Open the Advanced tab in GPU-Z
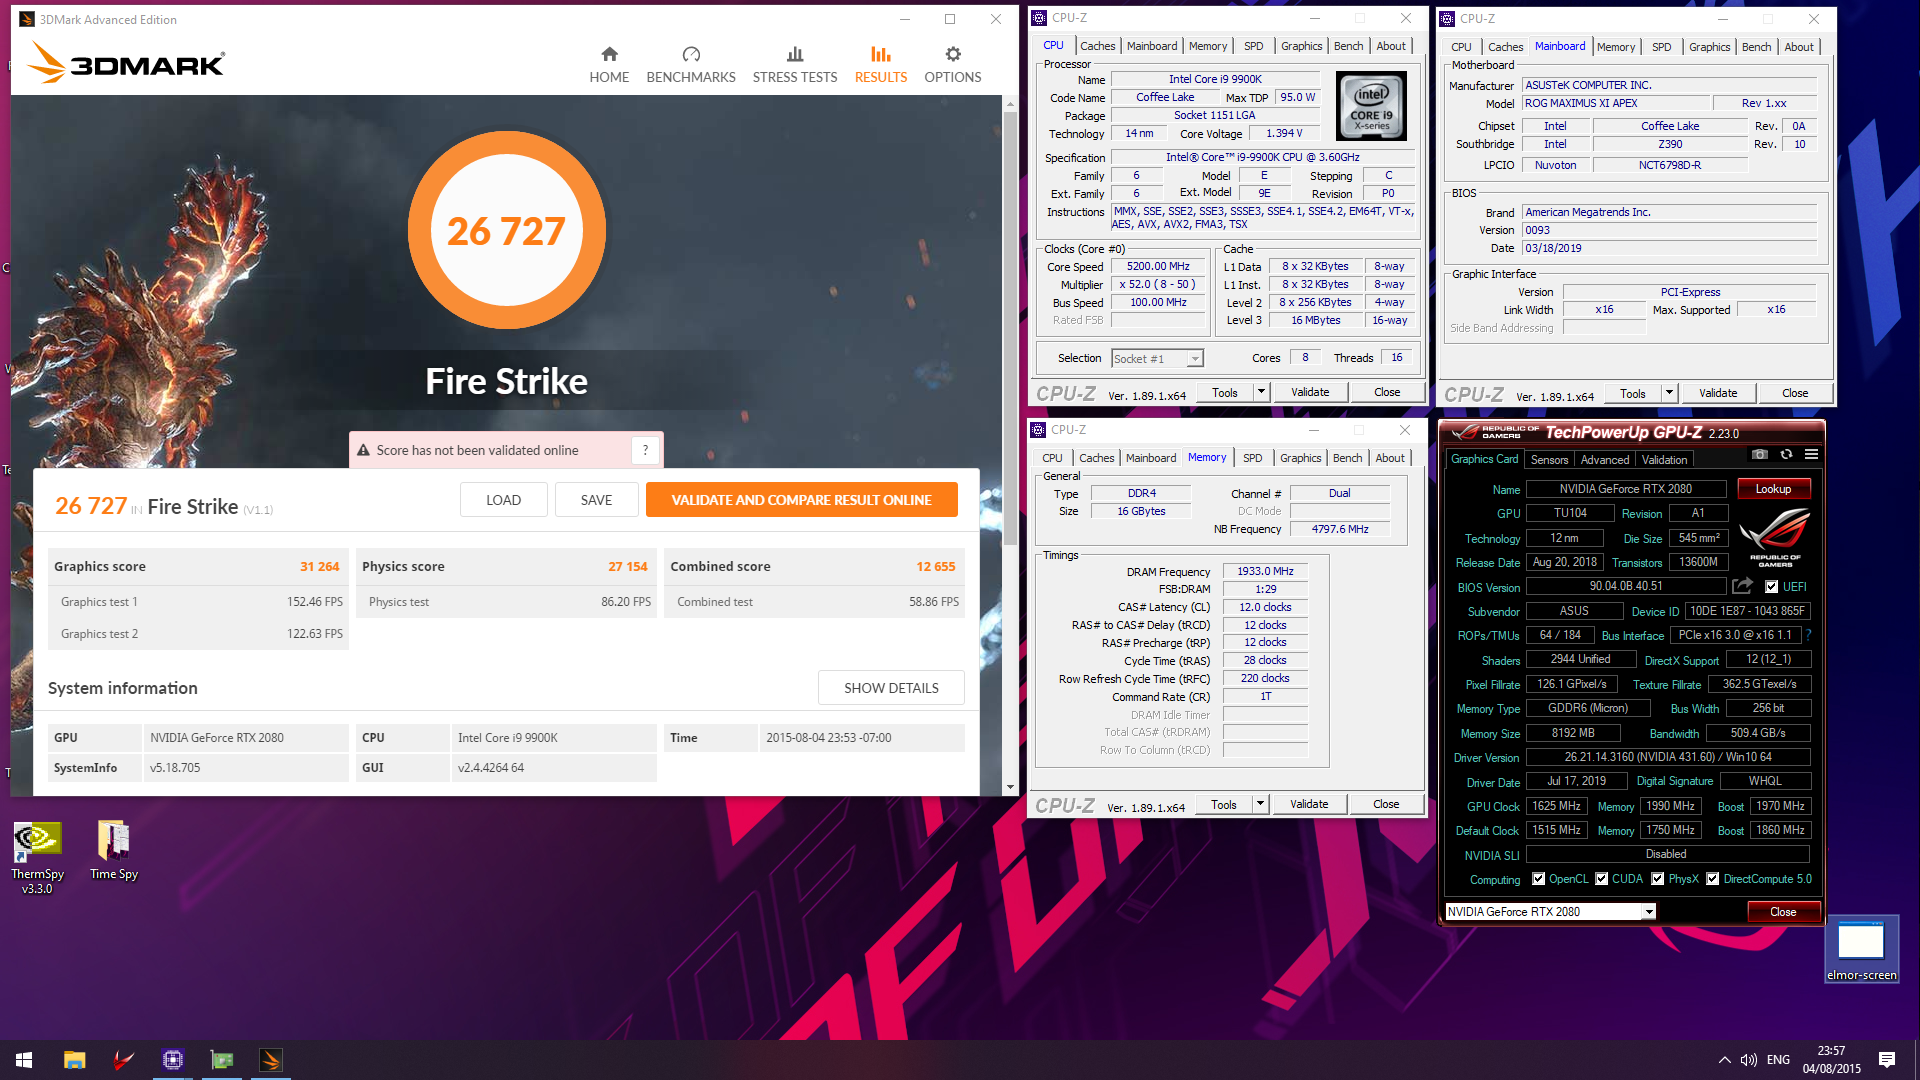 pyautogui.click(x=1605, y=460)
